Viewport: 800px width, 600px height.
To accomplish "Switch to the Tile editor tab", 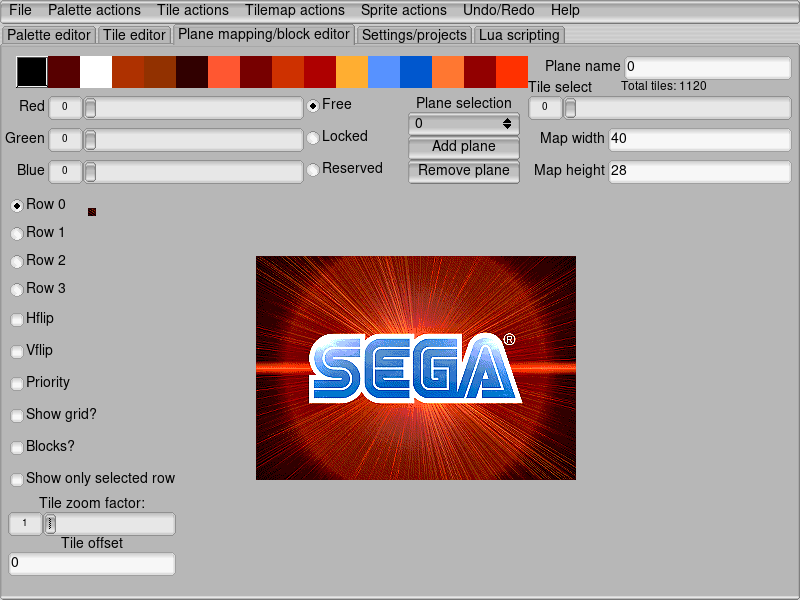I will (x=134, y=35).
